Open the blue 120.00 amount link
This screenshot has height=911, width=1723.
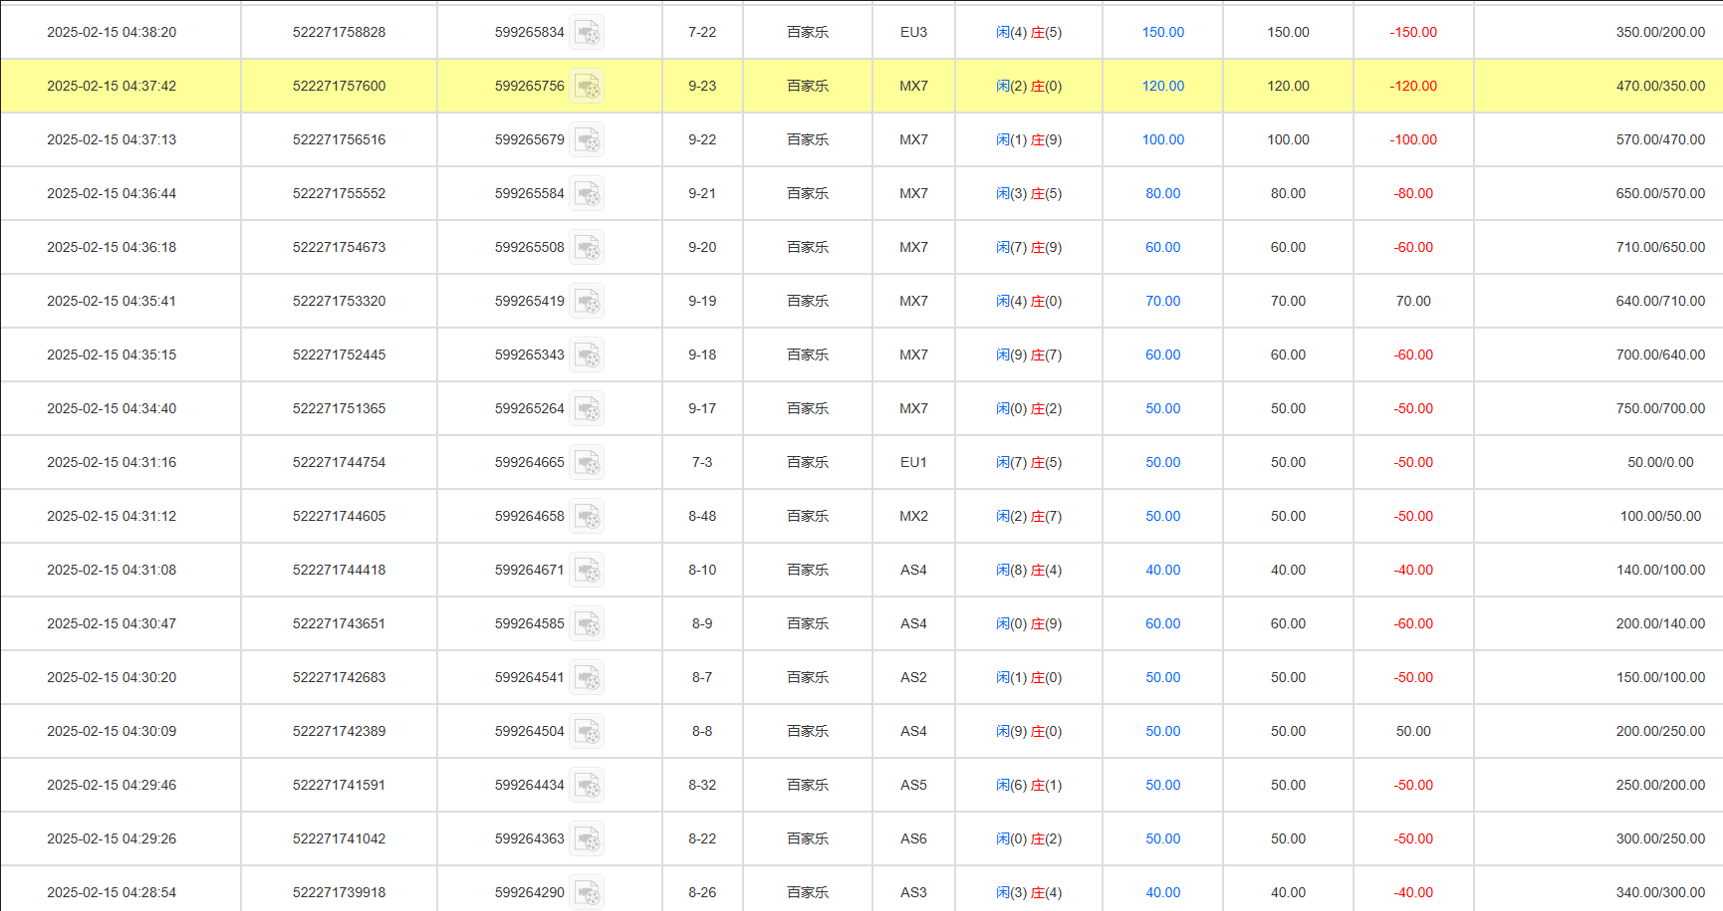1162,86
